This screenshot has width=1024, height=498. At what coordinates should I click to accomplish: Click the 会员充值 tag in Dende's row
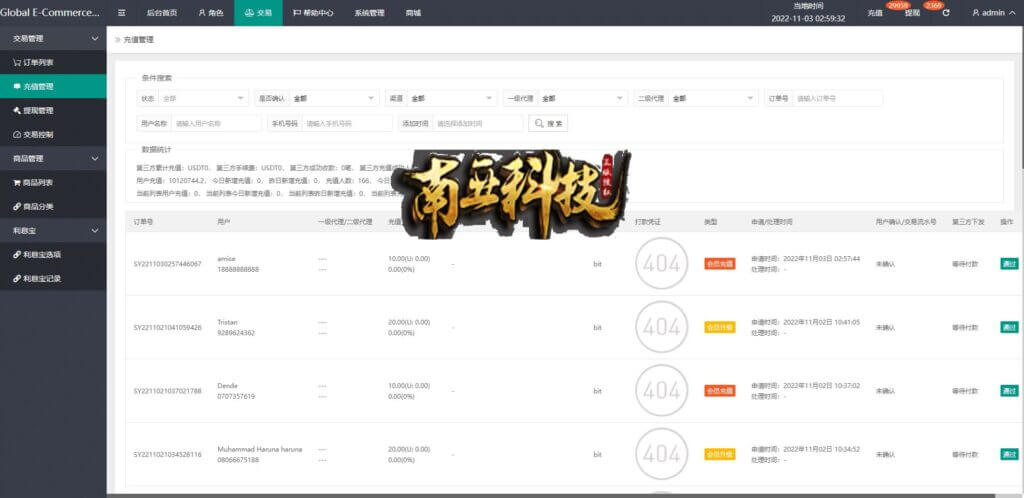tap(720, 390)
